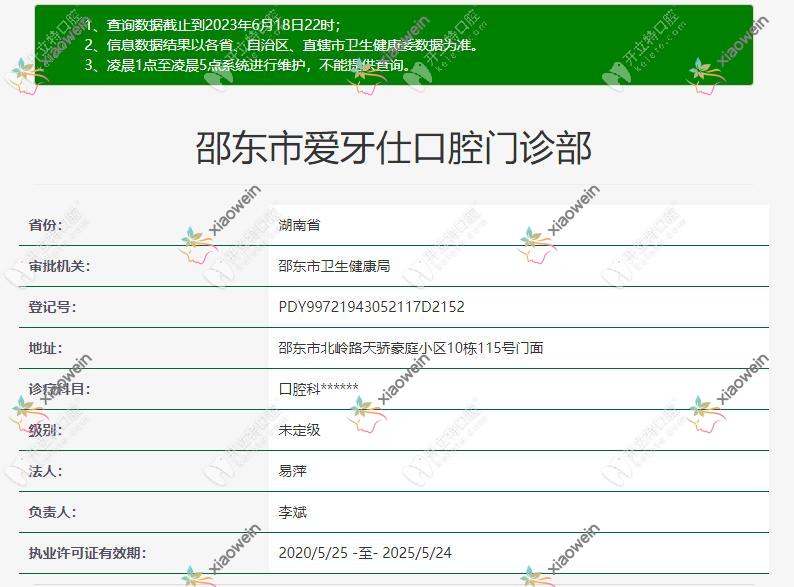Click the title 邵东市爱牙仕口腔门诊部
794x587 pixels.
[x=393, y=147]
